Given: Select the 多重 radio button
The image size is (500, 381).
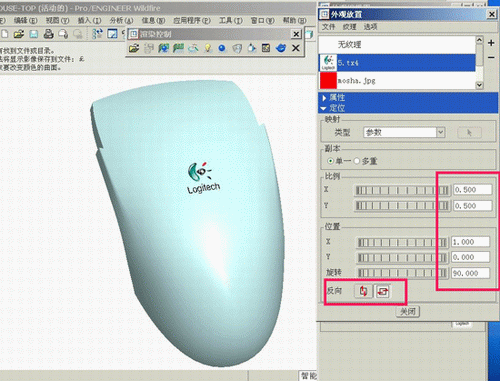Looking at the screenshot, I should (357, 161).
